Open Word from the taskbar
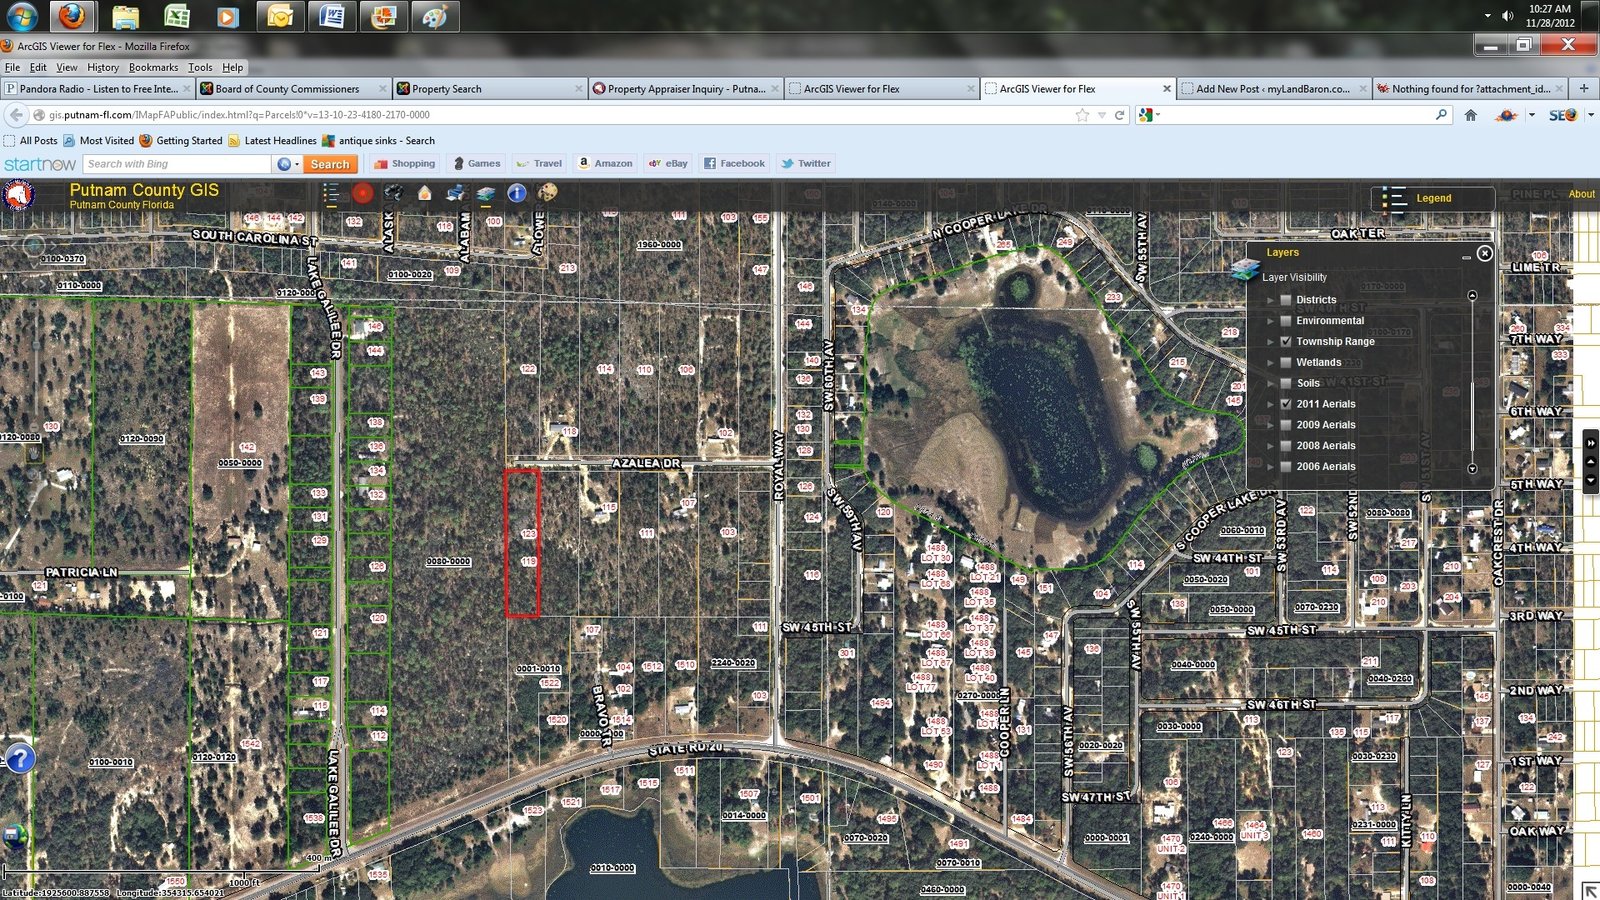1600x900 pixels. [331, 16]
